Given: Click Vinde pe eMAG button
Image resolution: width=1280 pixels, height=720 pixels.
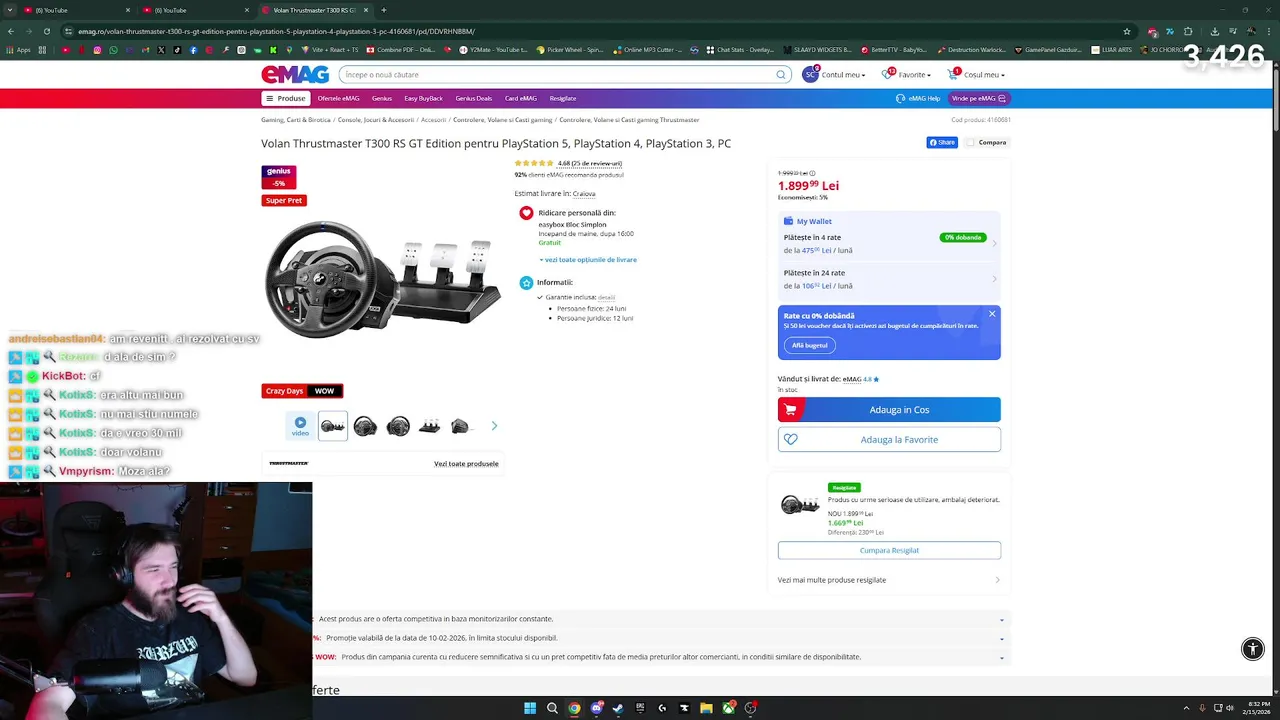Looking at the screenshot, I should click(x=978, y=98).
